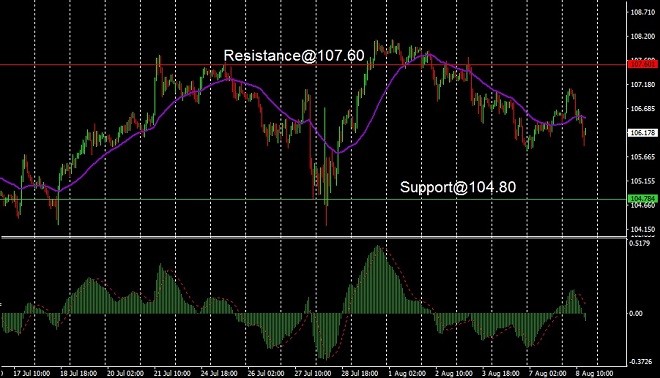Click the 27 Jul 10:00 time label
The width and height of the screenshot is (660, 378).
[x=312, y=373]
